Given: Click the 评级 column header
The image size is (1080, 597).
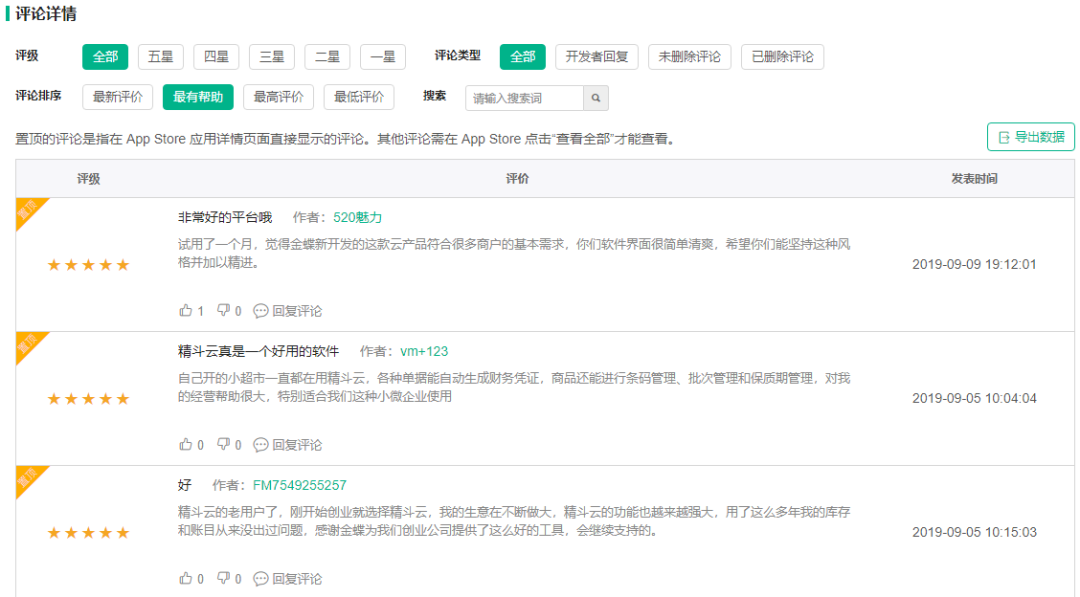Looking at the screenshot, I should pyautogui.click(x=88, y=179).
